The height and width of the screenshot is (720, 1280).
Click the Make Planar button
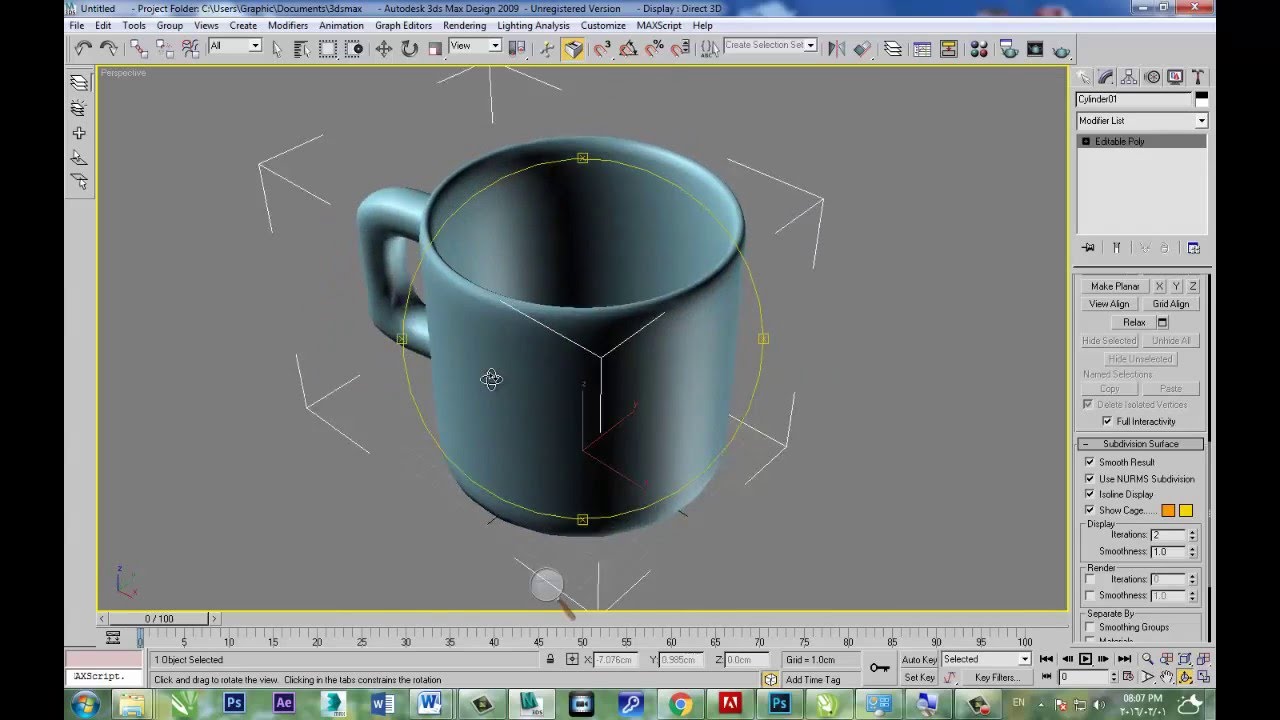click(1115, 286)
